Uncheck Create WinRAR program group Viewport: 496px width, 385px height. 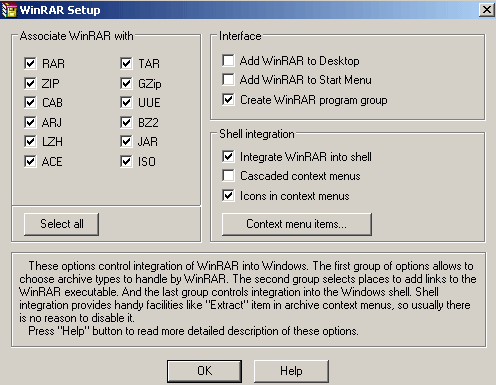pyautogui.click(x=228, y=99)
